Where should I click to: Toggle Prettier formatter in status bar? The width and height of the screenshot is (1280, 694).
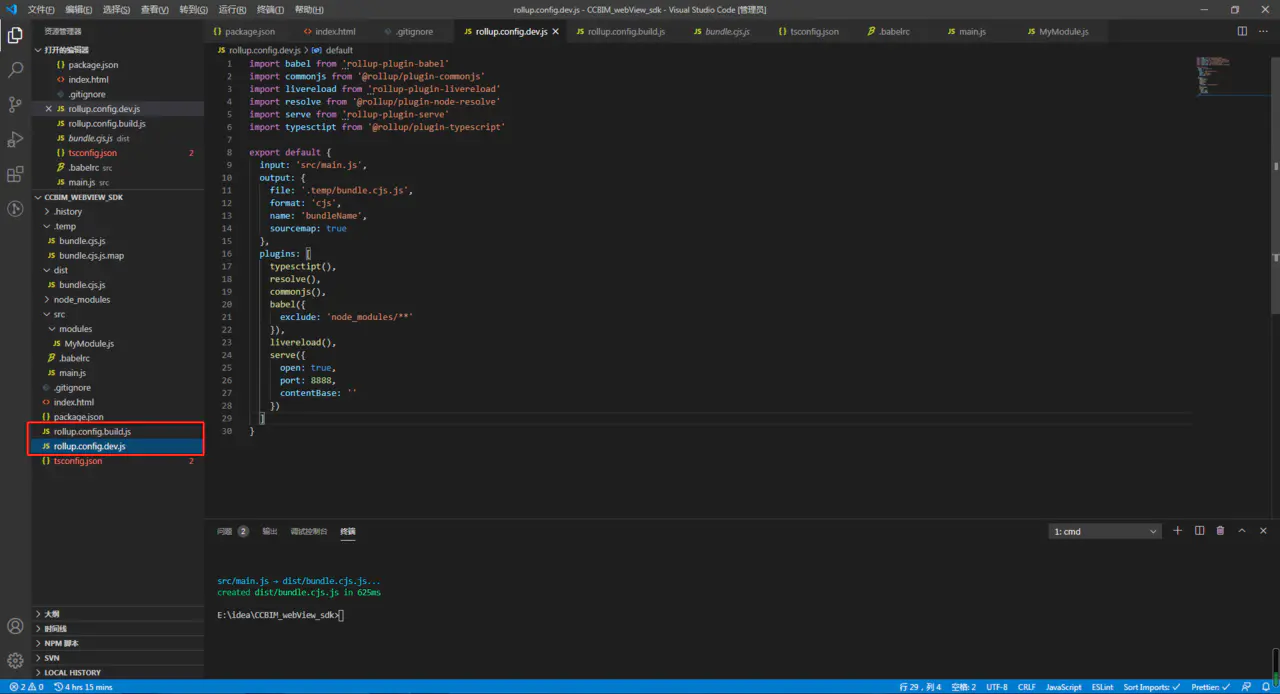pos(1208,687)
